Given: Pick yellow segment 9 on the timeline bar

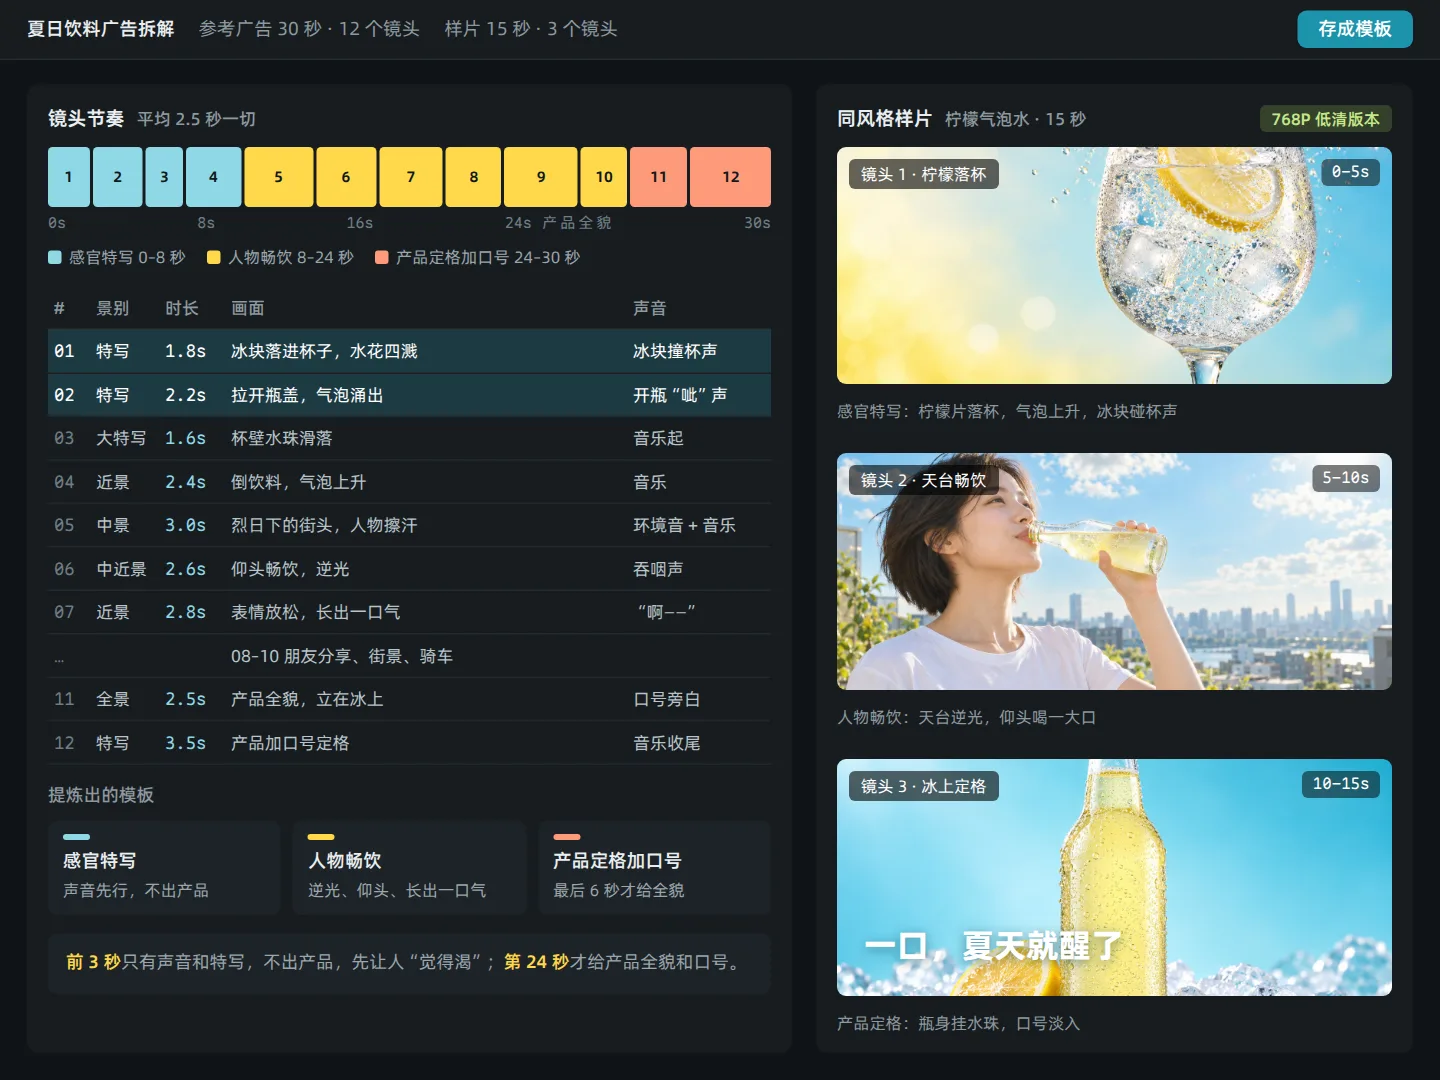Looking at the screenshot, I should pyautogui.click(x=541, y=177).
